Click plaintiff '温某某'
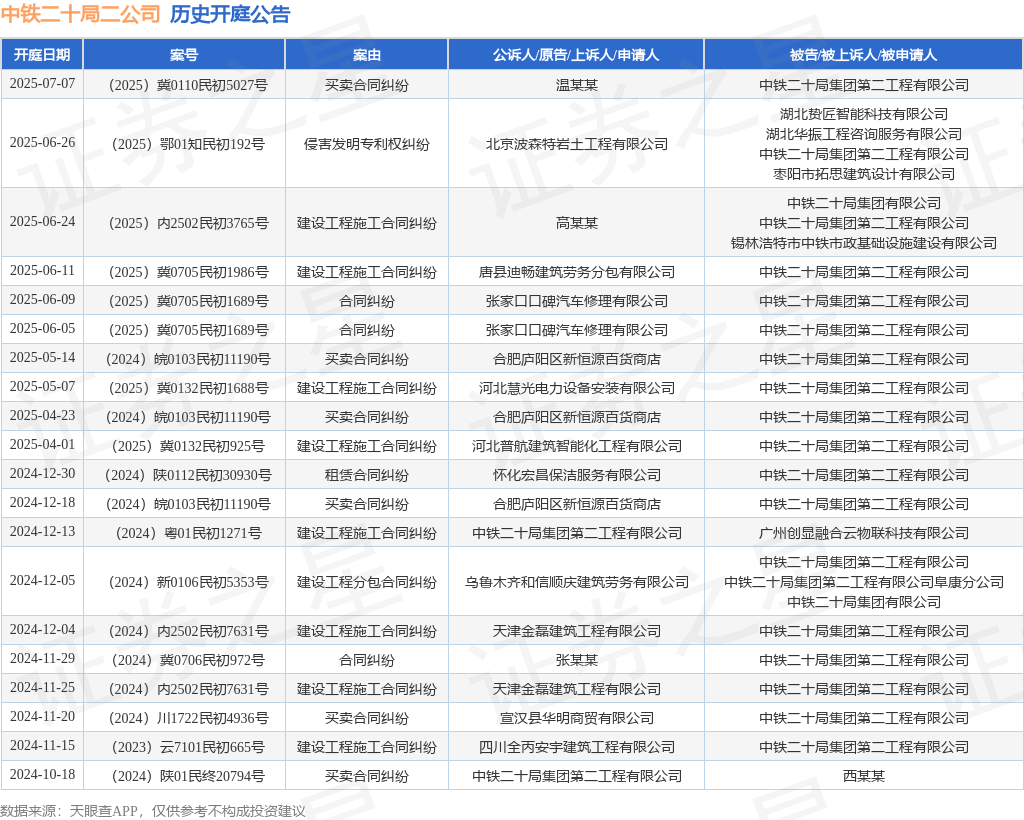The height and width of the screenshot is (820, 1024). click(x=576, y=86)
